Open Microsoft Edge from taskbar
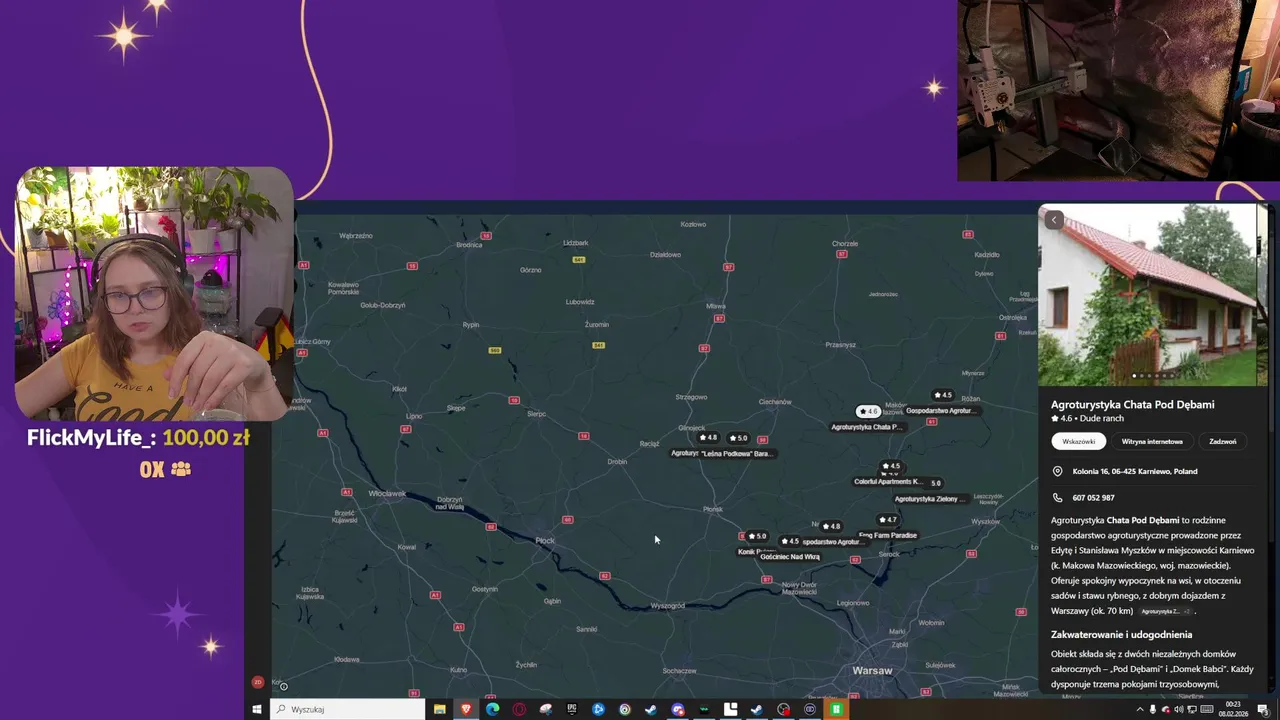Viewport: 1280px width, 720px height. (492, 709)
